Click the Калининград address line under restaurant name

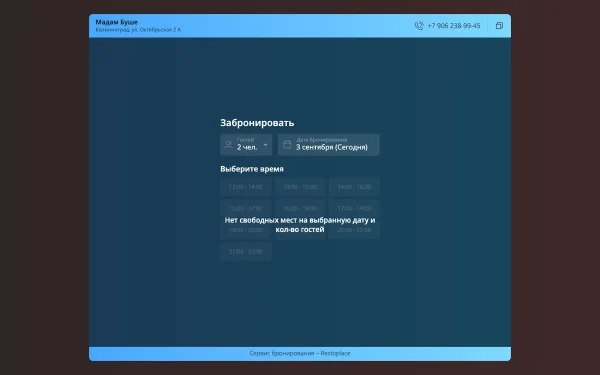coord(138,30)
